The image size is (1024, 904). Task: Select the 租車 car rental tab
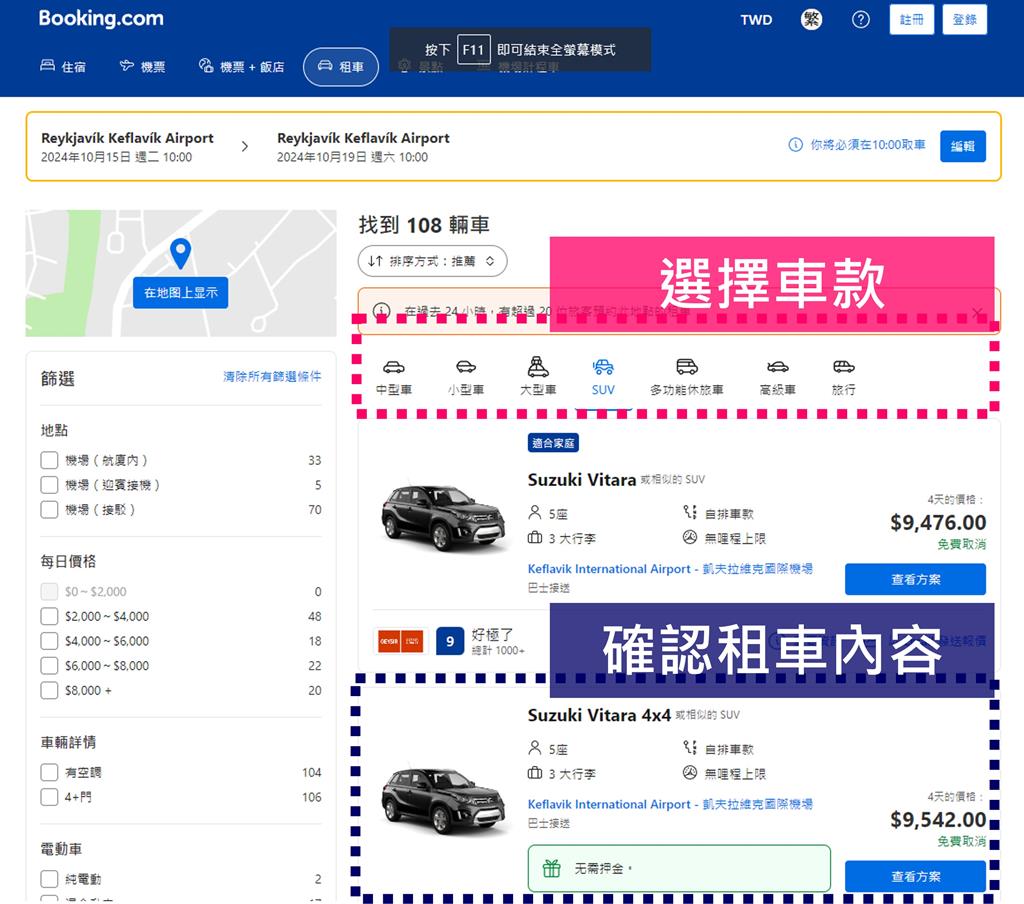[x=341, y=66]
